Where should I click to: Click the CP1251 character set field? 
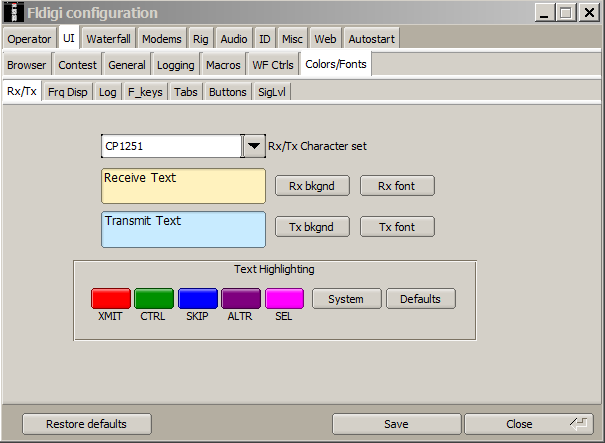[170, 146]
